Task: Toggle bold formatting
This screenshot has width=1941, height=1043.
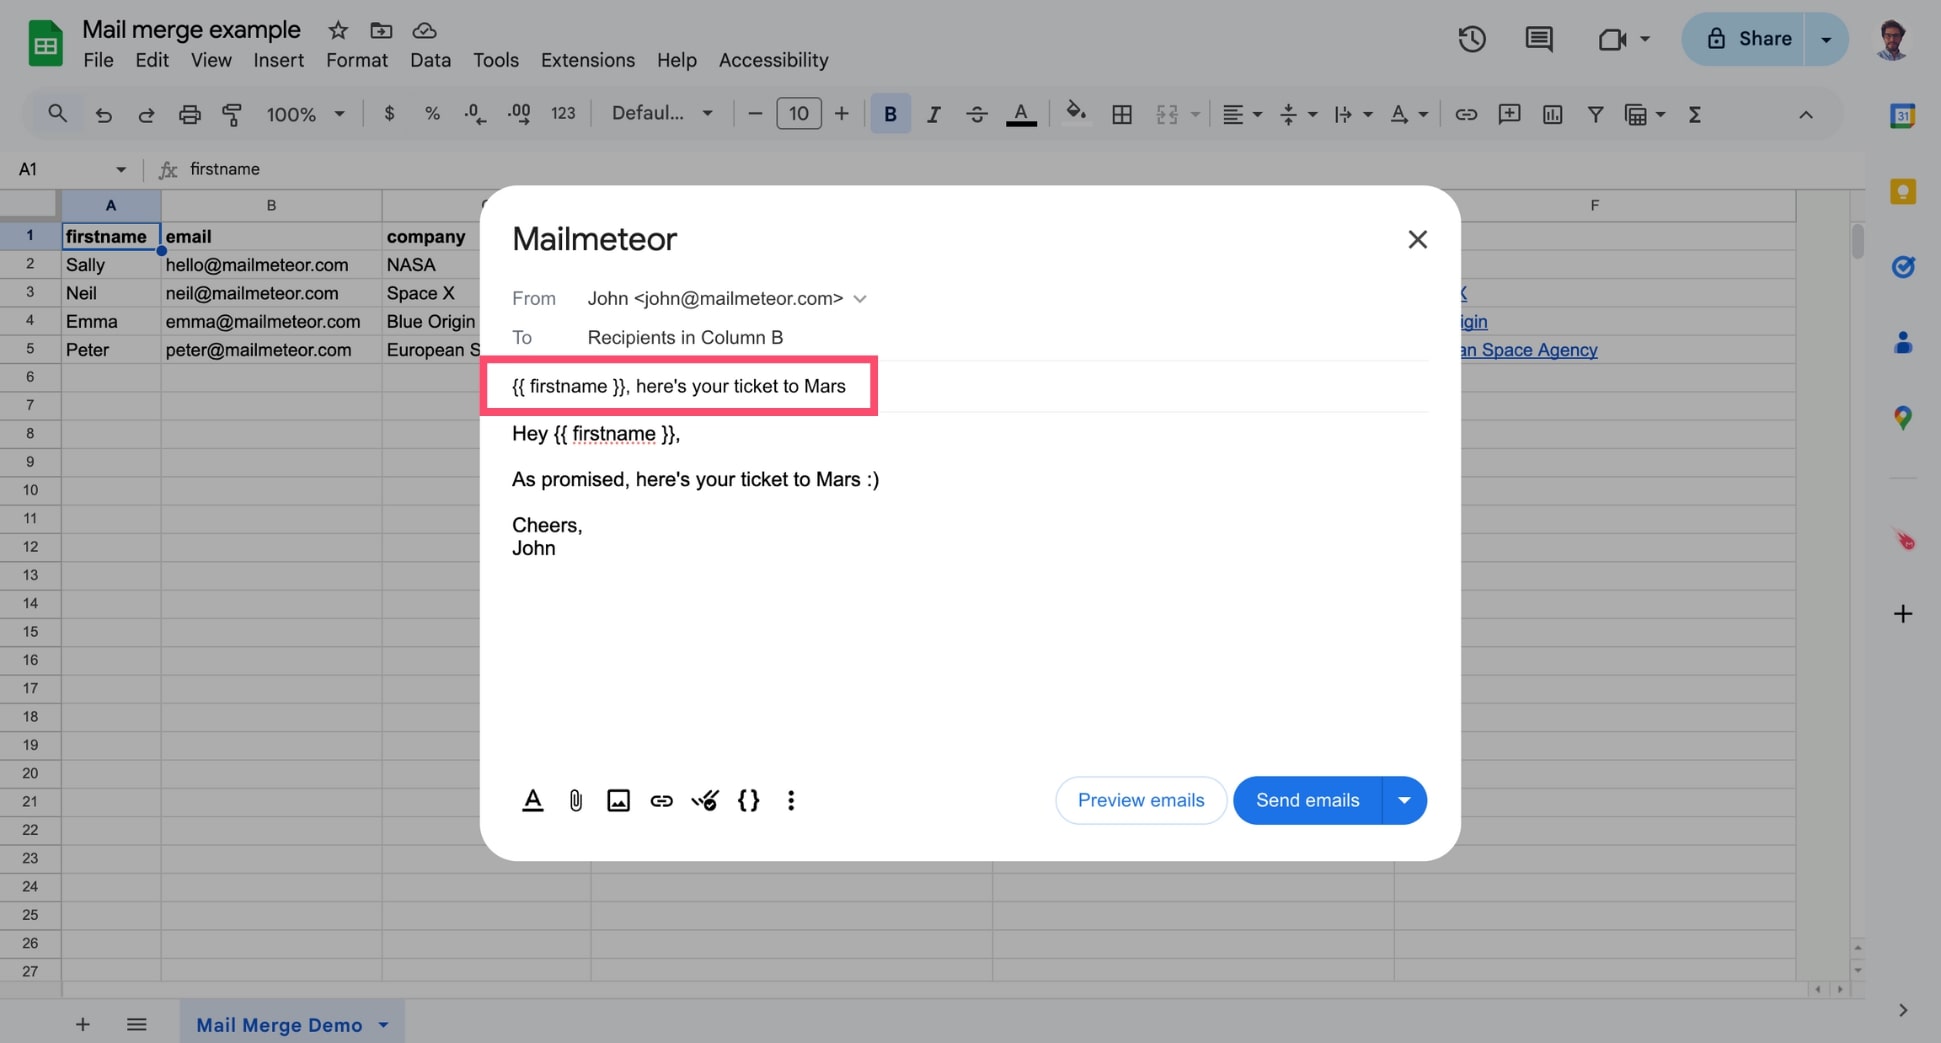Action: (890, 114)
